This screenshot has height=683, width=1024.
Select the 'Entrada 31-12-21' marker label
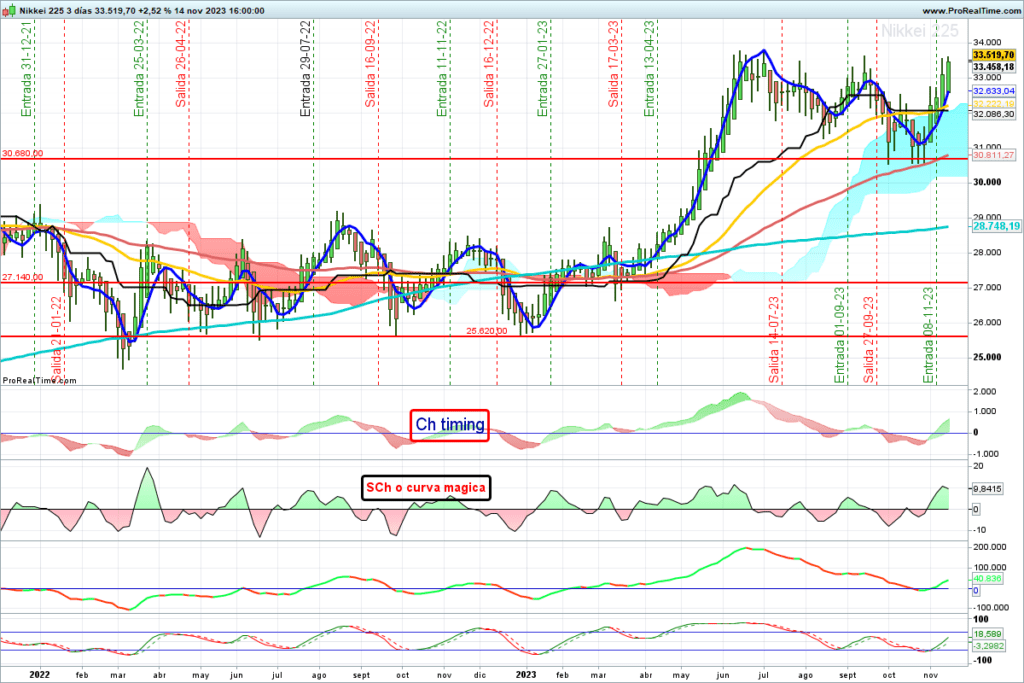(26, 69)
